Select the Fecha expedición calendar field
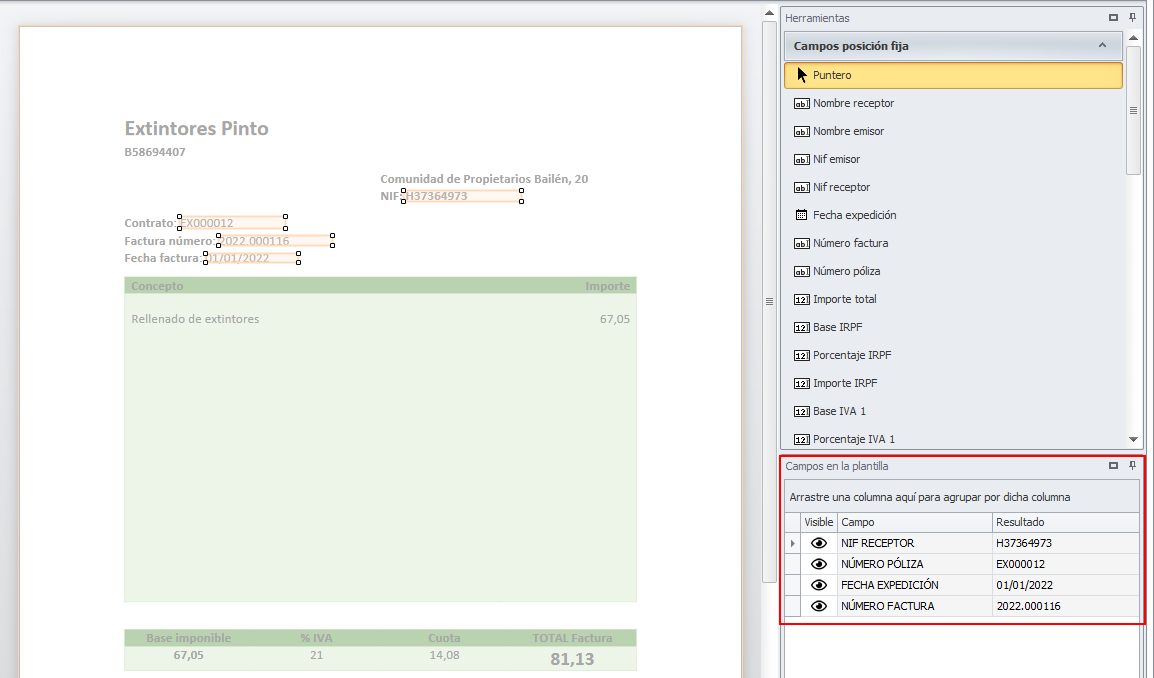Viewport: 1154px width, 678px height. tap(854, 215)
